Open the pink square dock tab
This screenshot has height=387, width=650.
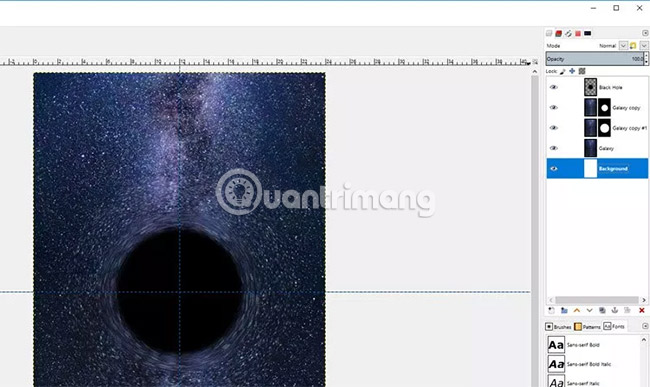point(578,33)
